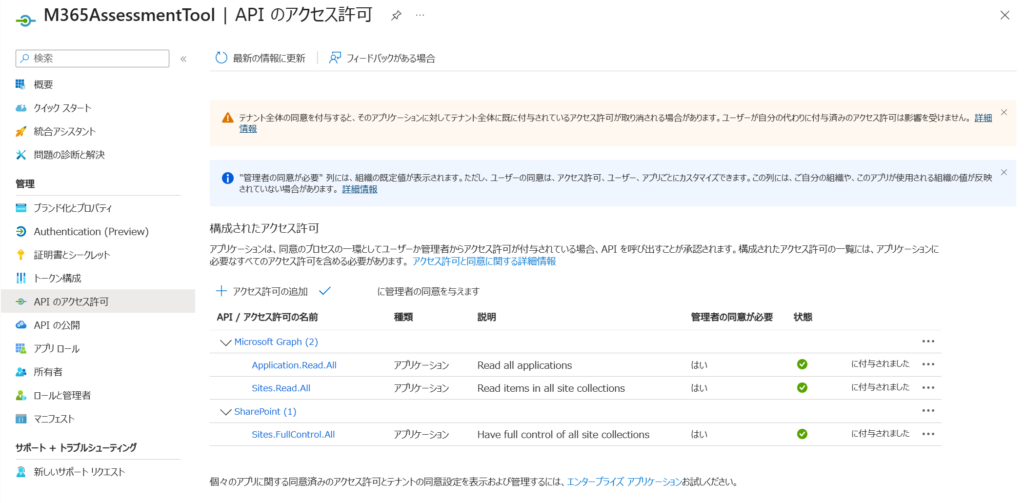The height and width of the screenshot is (503, 1024).
Task: Open the more options ellipsis beside the title
Action: (x=420, y=16)
